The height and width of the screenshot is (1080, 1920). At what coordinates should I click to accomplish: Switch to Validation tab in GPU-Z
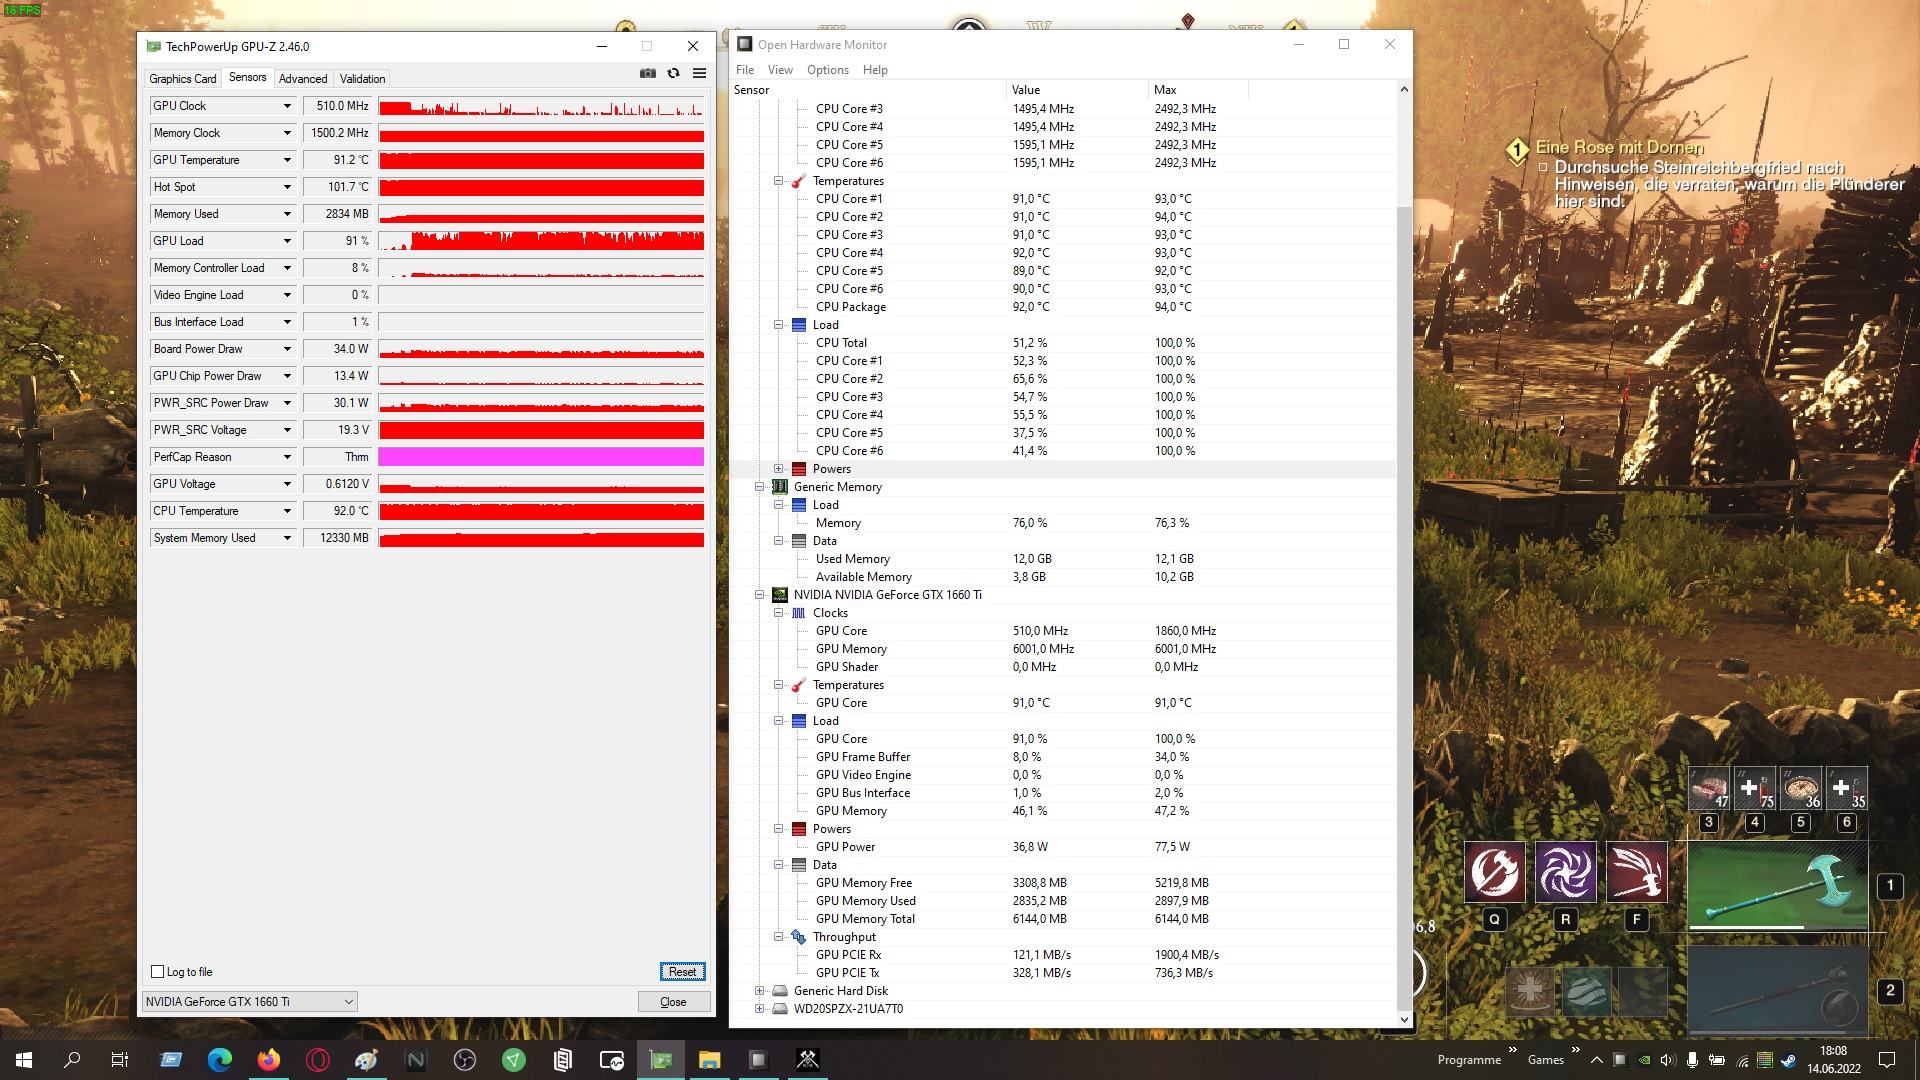tap(362, 79)
